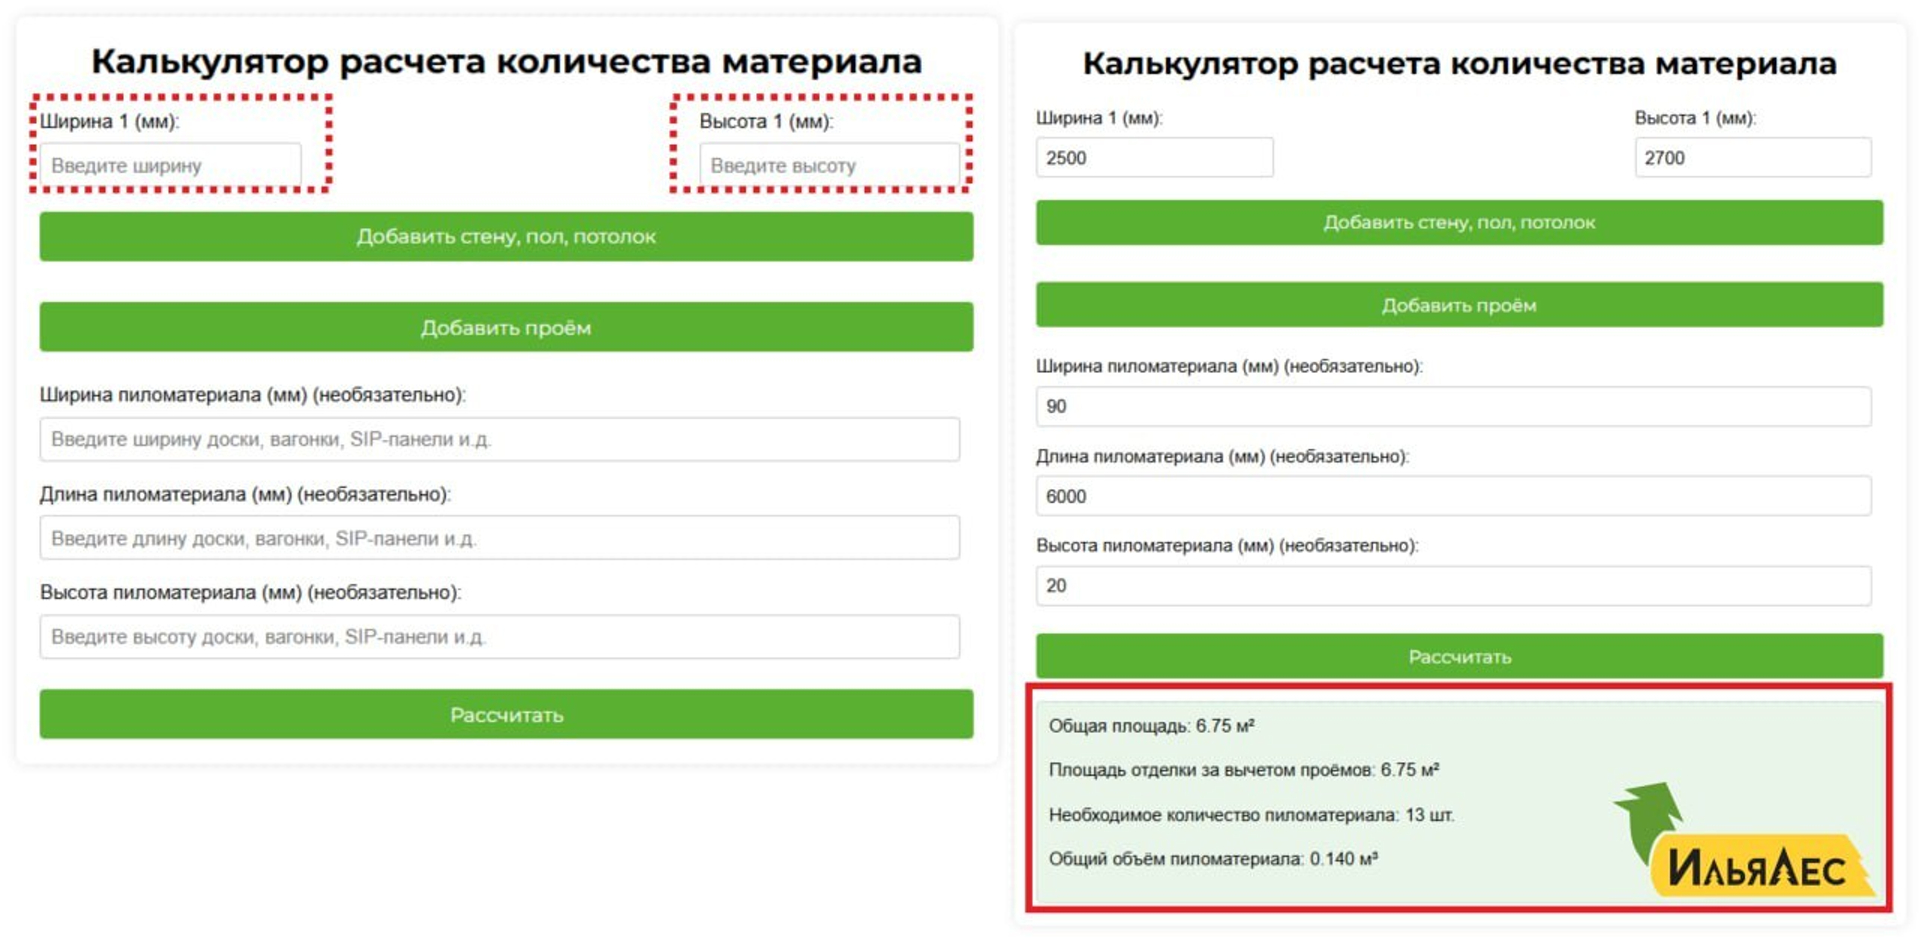This screenshot has height=941, width=1920.
Task: Click 'Рассчитать' button in right calculator
Action: click(1459, 656)
